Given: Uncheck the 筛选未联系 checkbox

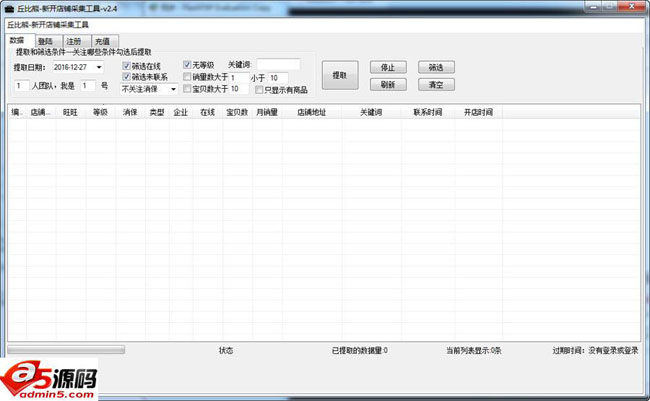Looking at the screenshot, I should (127, 77).
